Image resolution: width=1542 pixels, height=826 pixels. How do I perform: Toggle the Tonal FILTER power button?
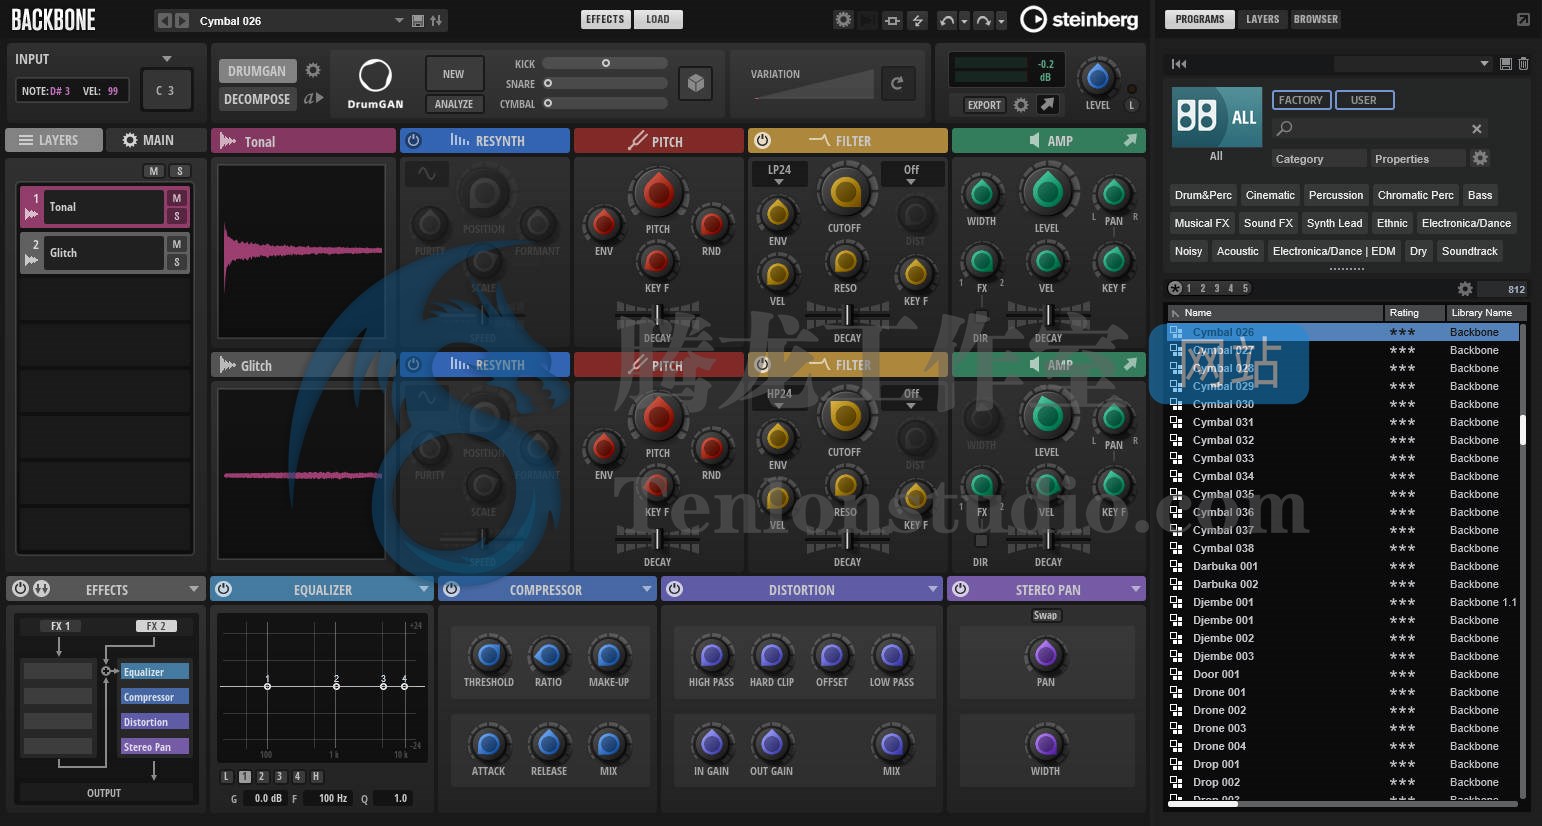[762, 141]
